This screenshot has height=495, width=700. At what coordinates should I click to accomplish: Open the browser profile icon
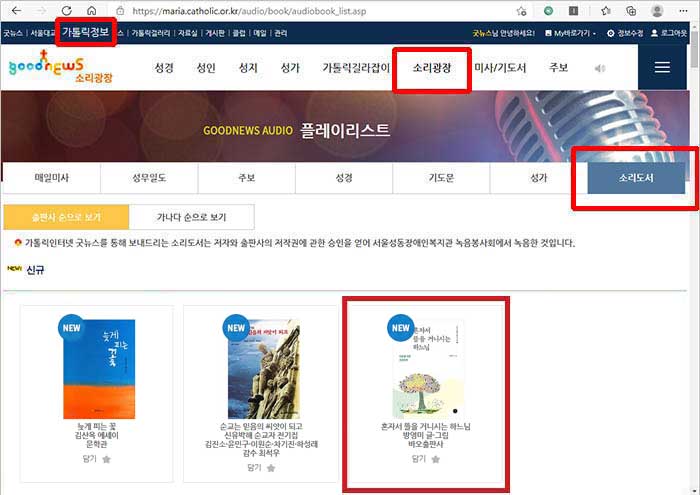coord(656,10)
